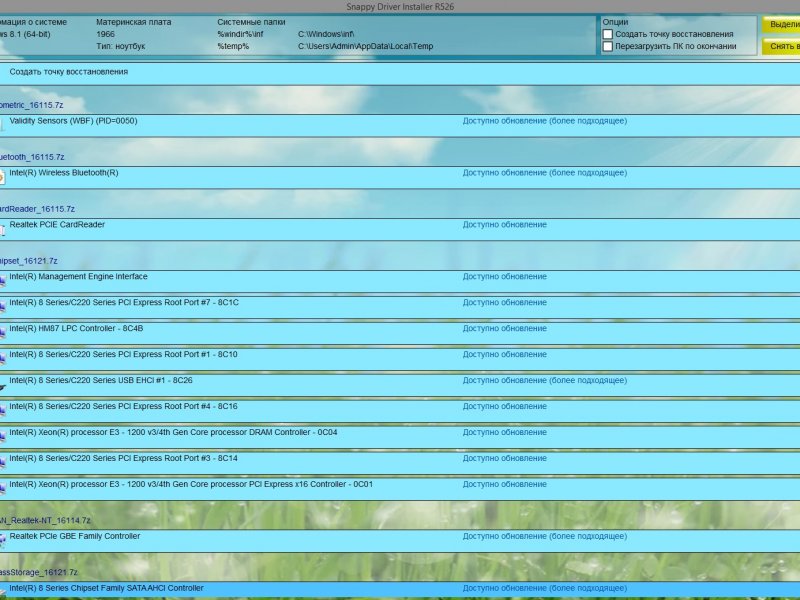Click the C:\Users\Admin\AppData\Local\Temp path
Screen dimensions: 800x600
[x=365, y=46]
